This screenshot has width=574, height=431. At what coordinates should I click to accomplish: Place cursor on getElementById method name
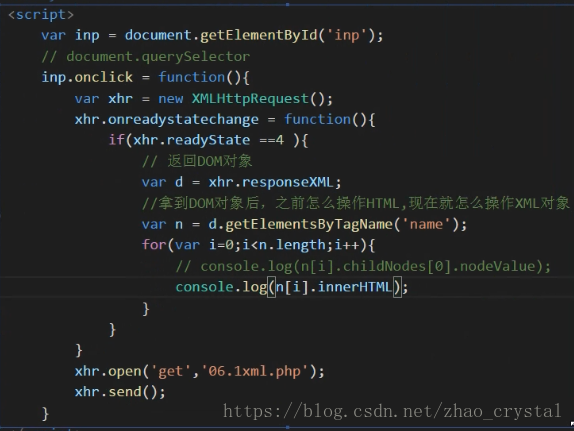click(259, 36)
